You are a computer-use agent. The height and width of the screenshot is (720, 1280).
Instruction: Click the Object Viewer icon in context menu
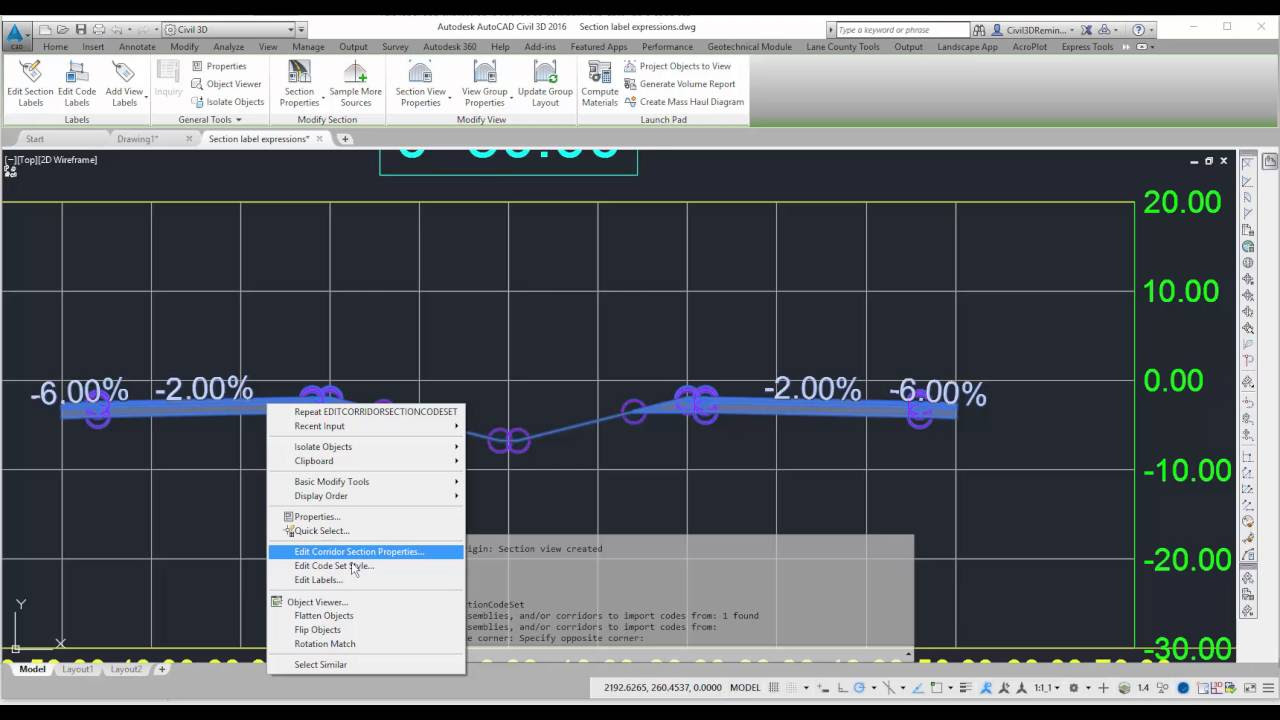pyautogui.click(x=277, y=602)
